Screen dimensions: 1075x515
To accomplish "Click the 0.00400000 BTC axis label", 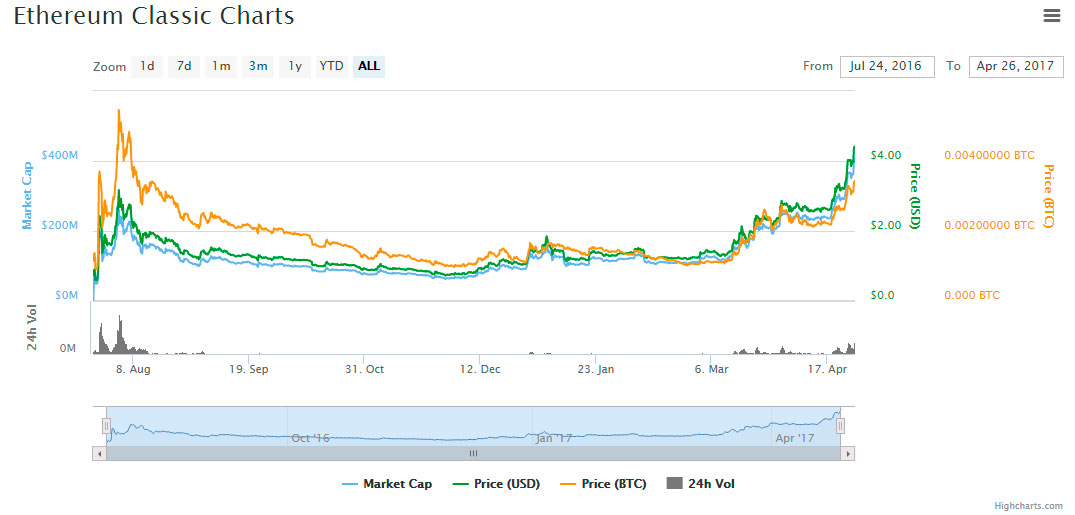I will pyautogui.click(x=989, y=155).
